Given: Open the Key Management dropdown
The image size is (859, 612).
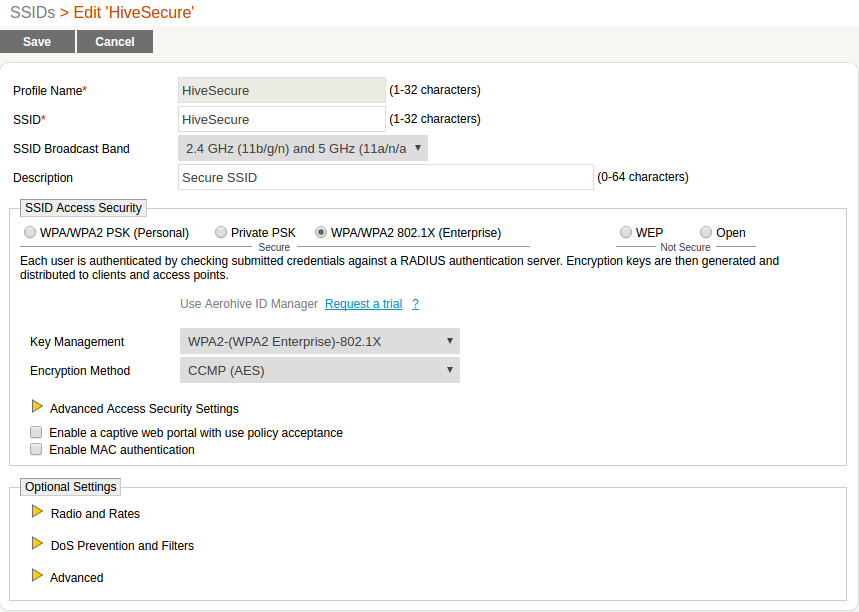Looking at the screenshot, I should (x=319, y=341).
